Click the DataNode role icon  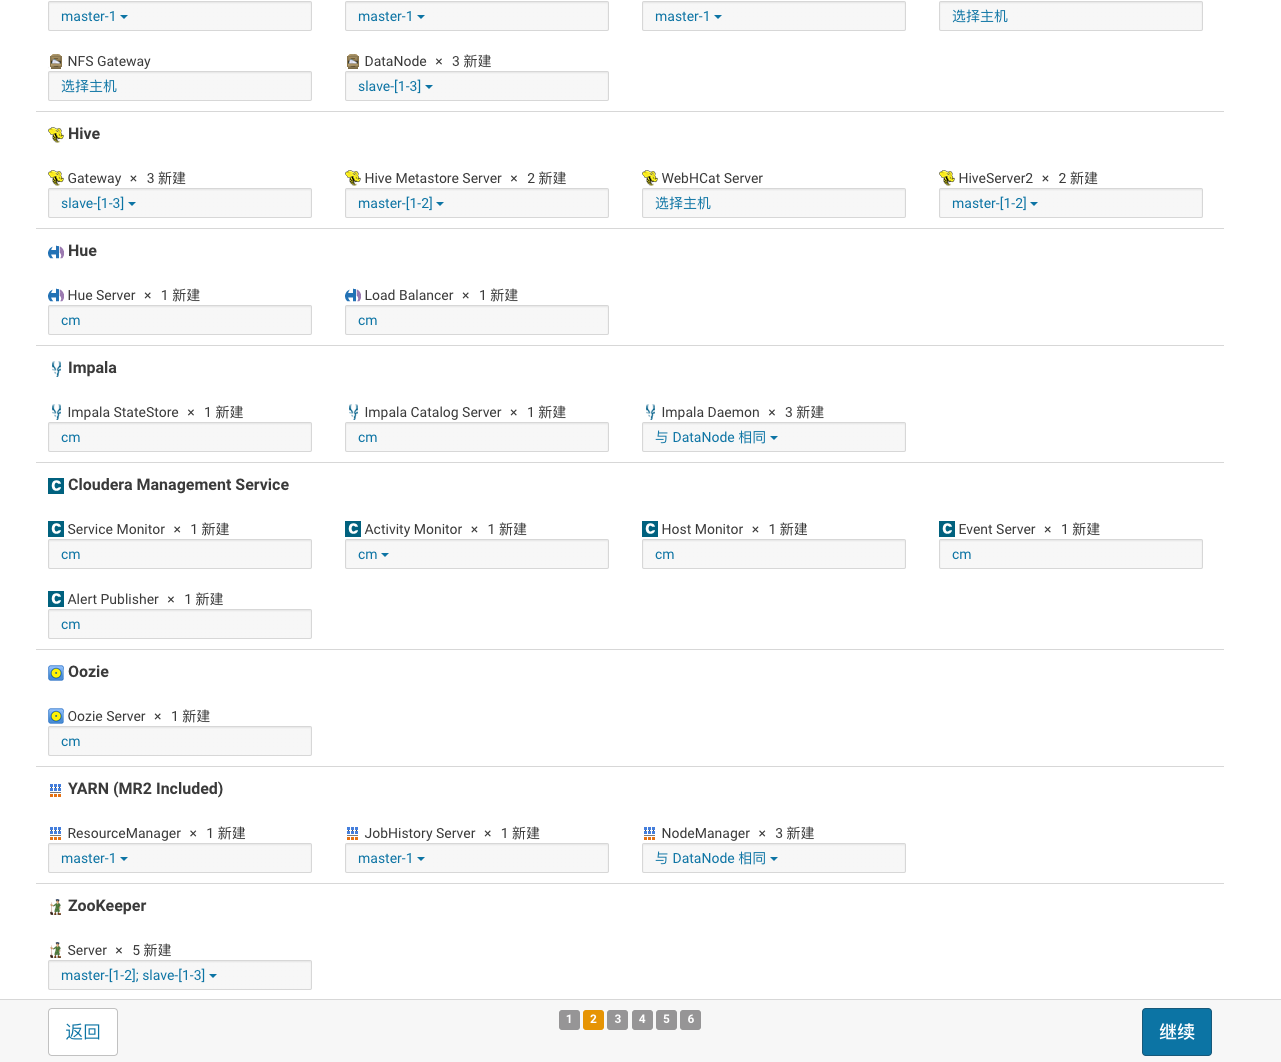point(353,62)
